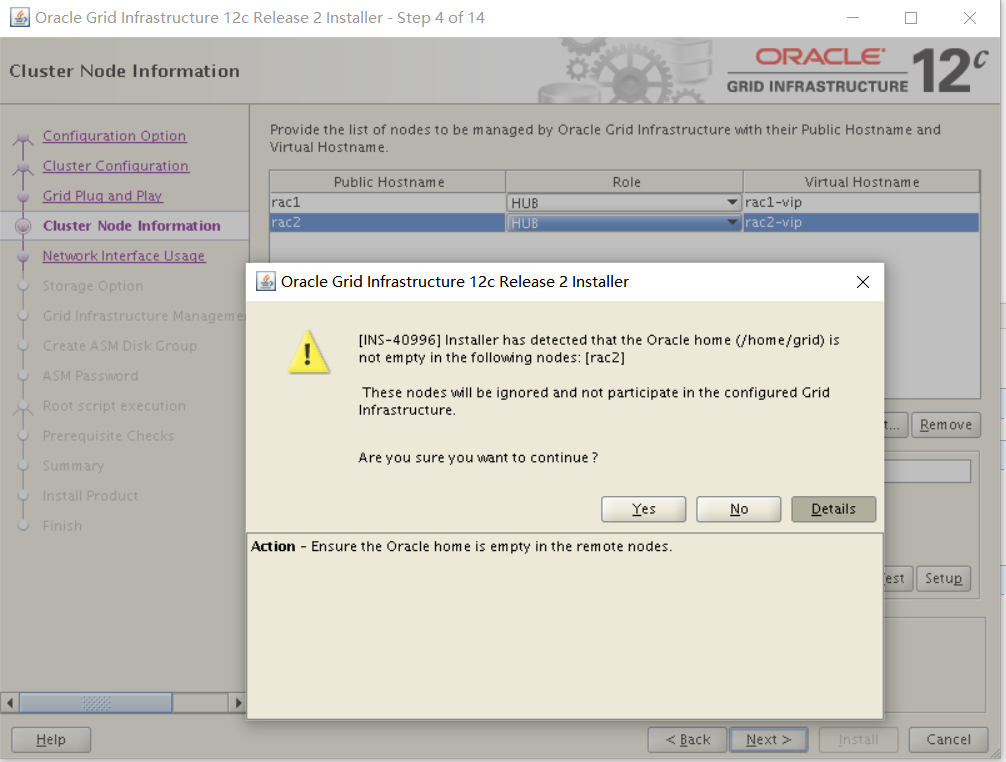Minimize the installer main window
The width and height of the screenshot is (1006, 762).
tap(853, 18)
